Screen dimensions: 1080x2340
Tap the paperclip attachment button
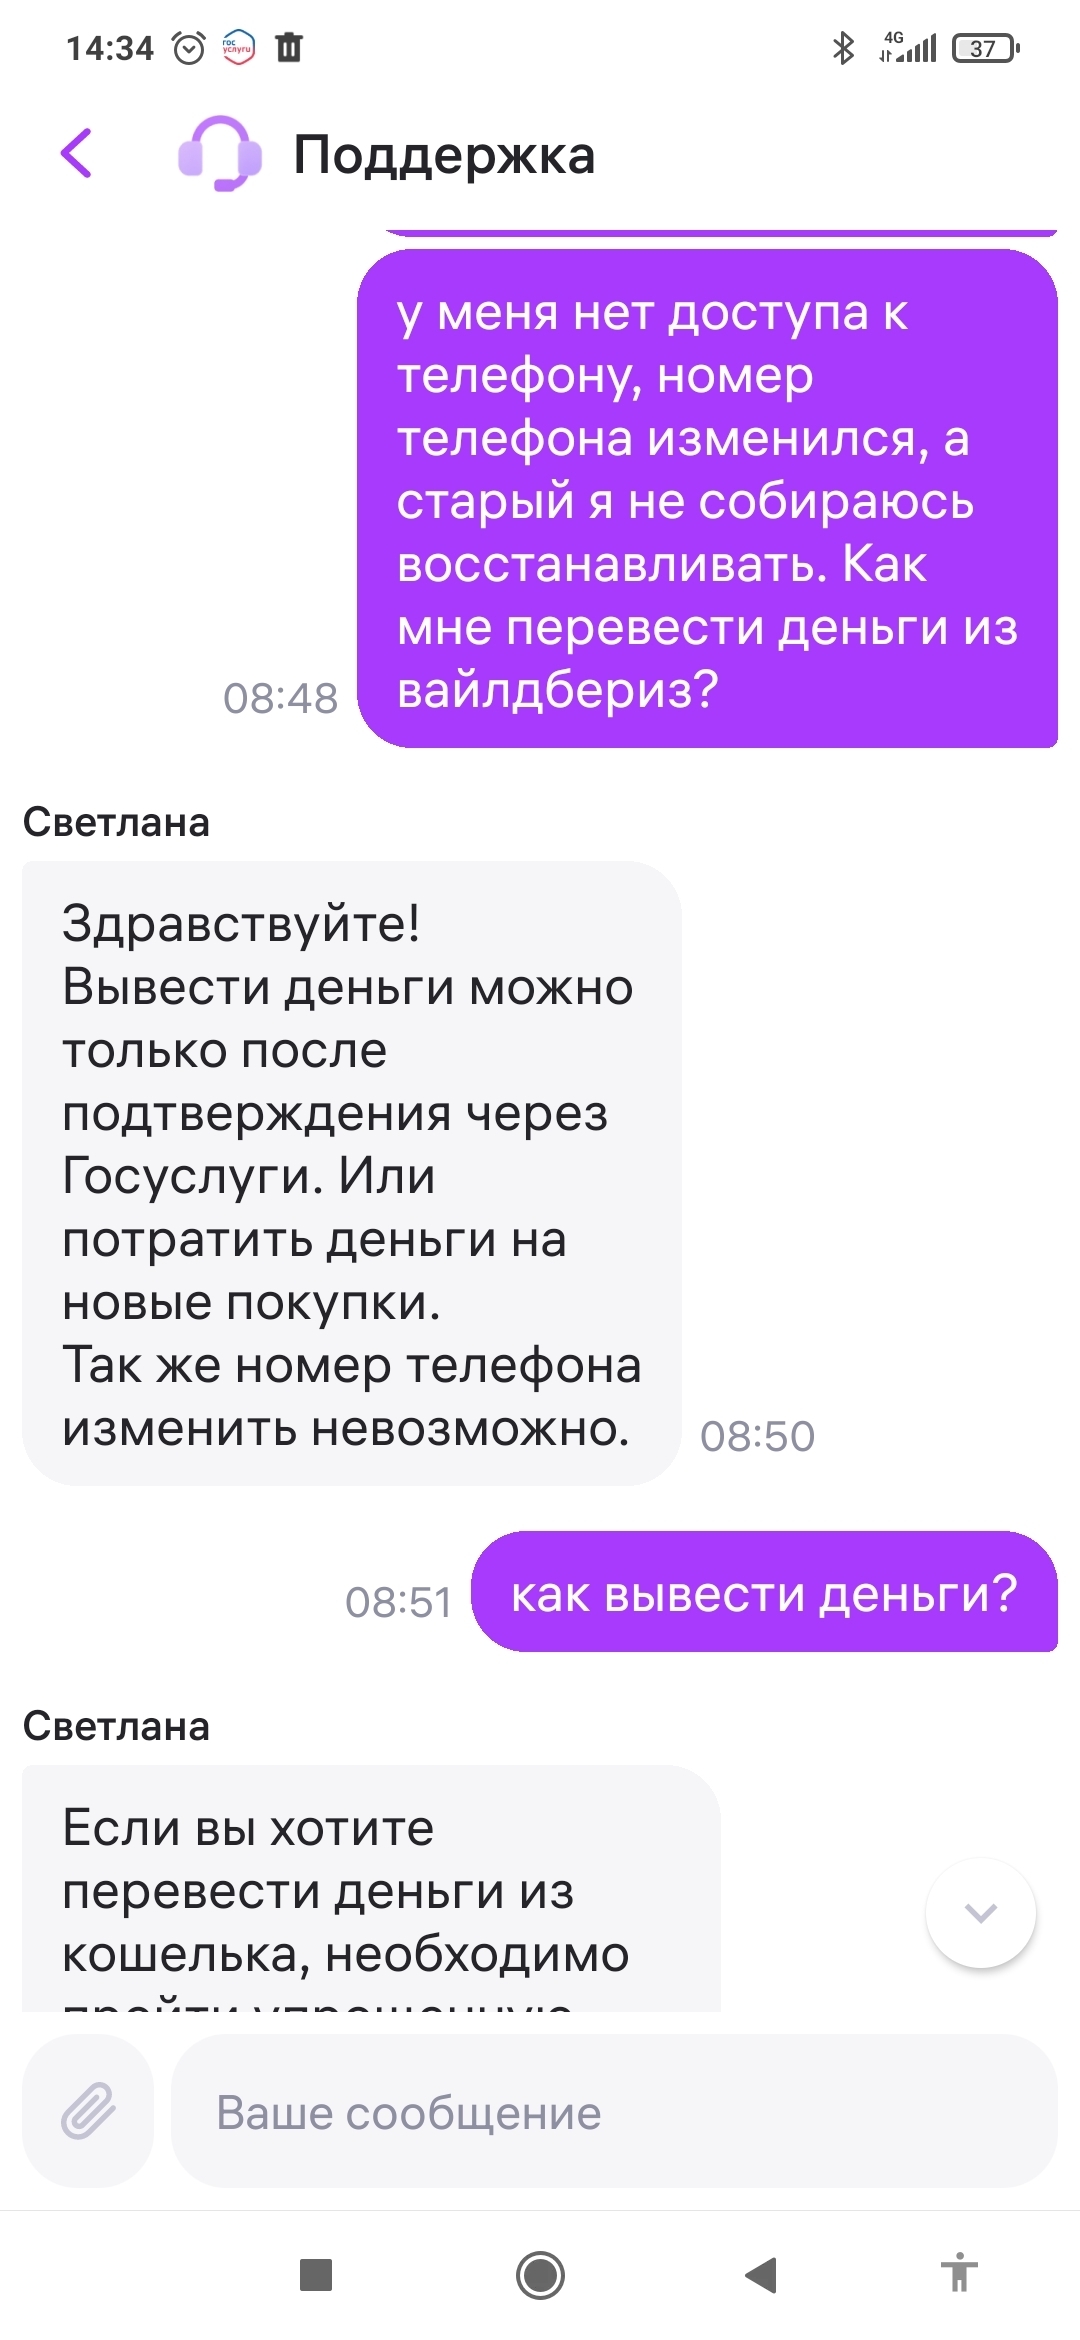(88, 2110)
